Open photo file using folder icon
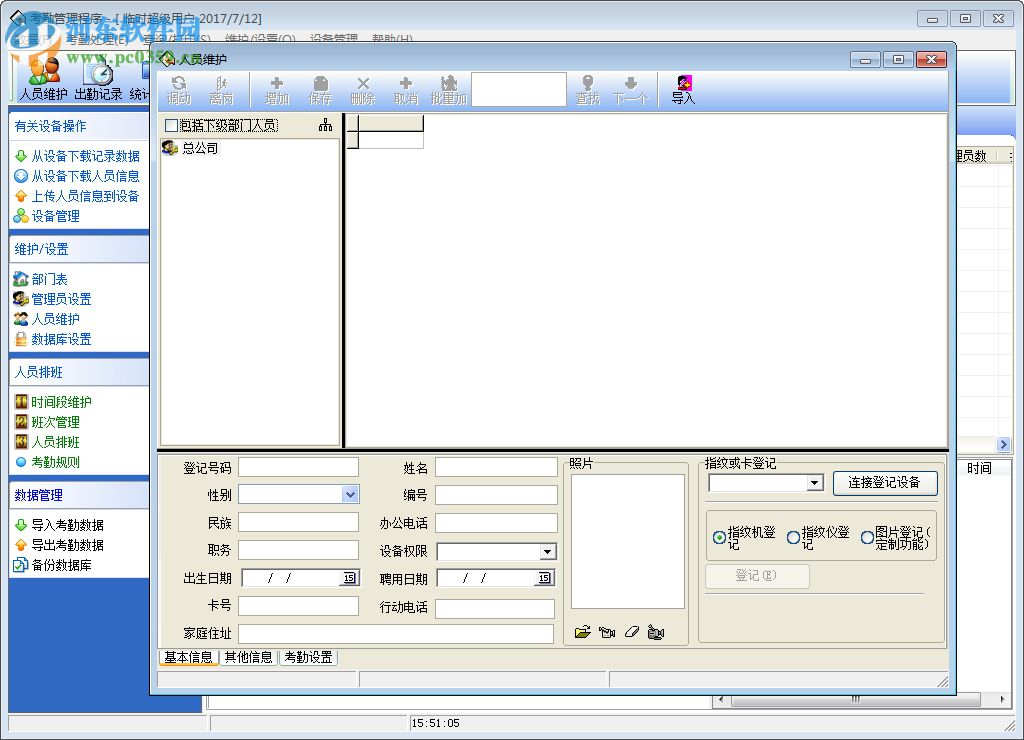1024x740 pixels. tap(582, 632)
